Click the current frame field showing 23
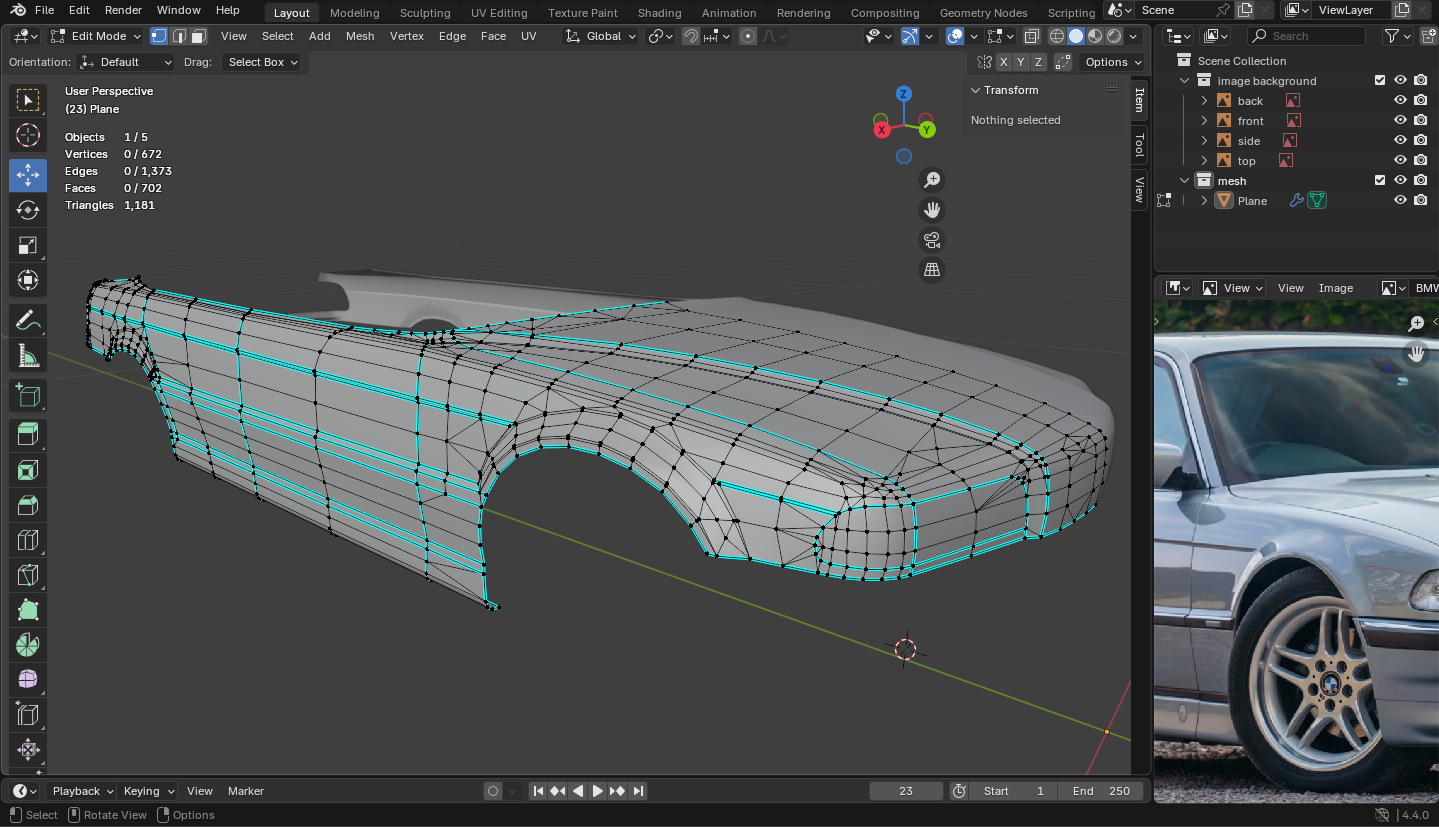Image resolution: width=1439 pixels, height=827 pixels. [x=906, y=791]
